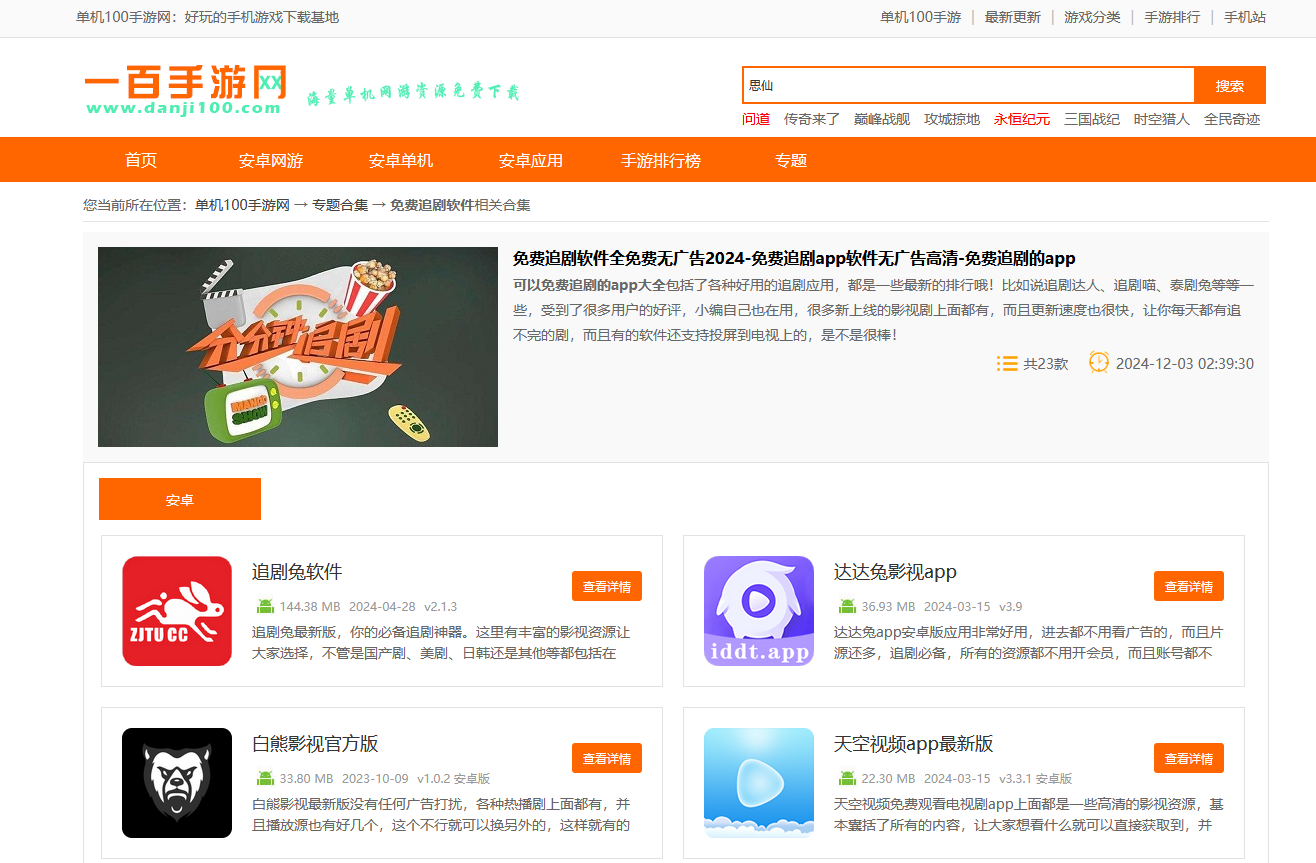Click the hot search term 全民奇迹

[x=1232, y=119]
